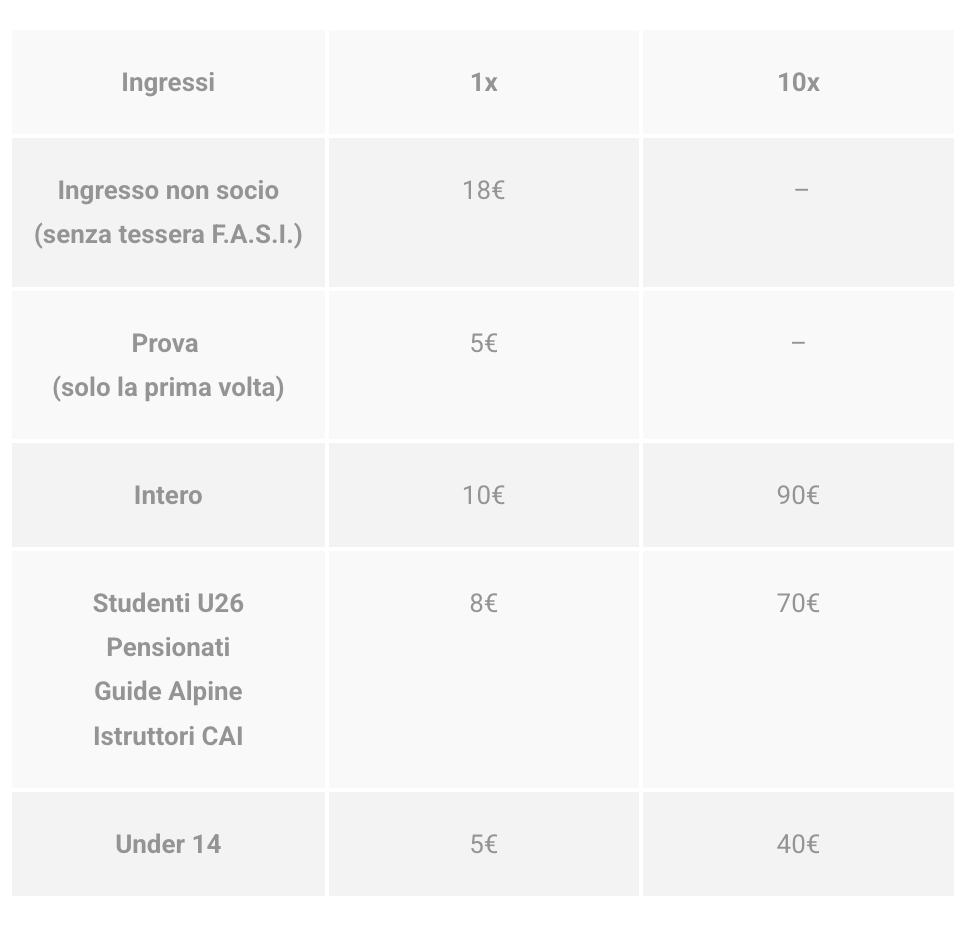Viewport: 970px width, 934px height.
Task: Click the Pensionati text
Action: point(168,647)
